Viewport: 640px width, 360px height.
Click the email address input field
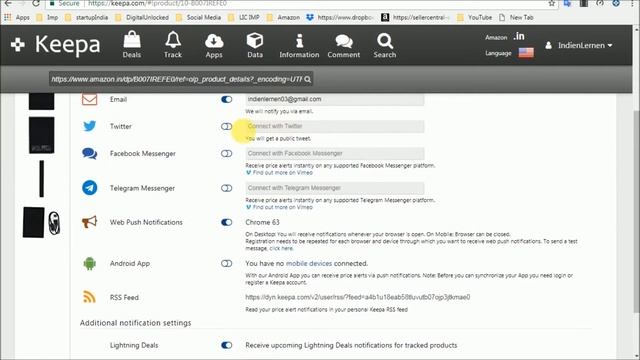pos(335,99)
